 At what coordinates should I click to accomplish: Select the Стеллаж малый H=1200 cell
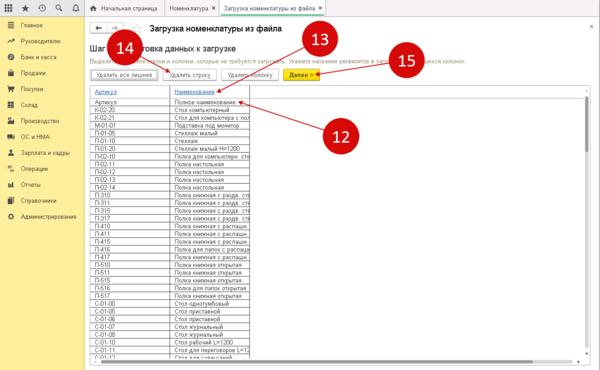pos(210,148)
